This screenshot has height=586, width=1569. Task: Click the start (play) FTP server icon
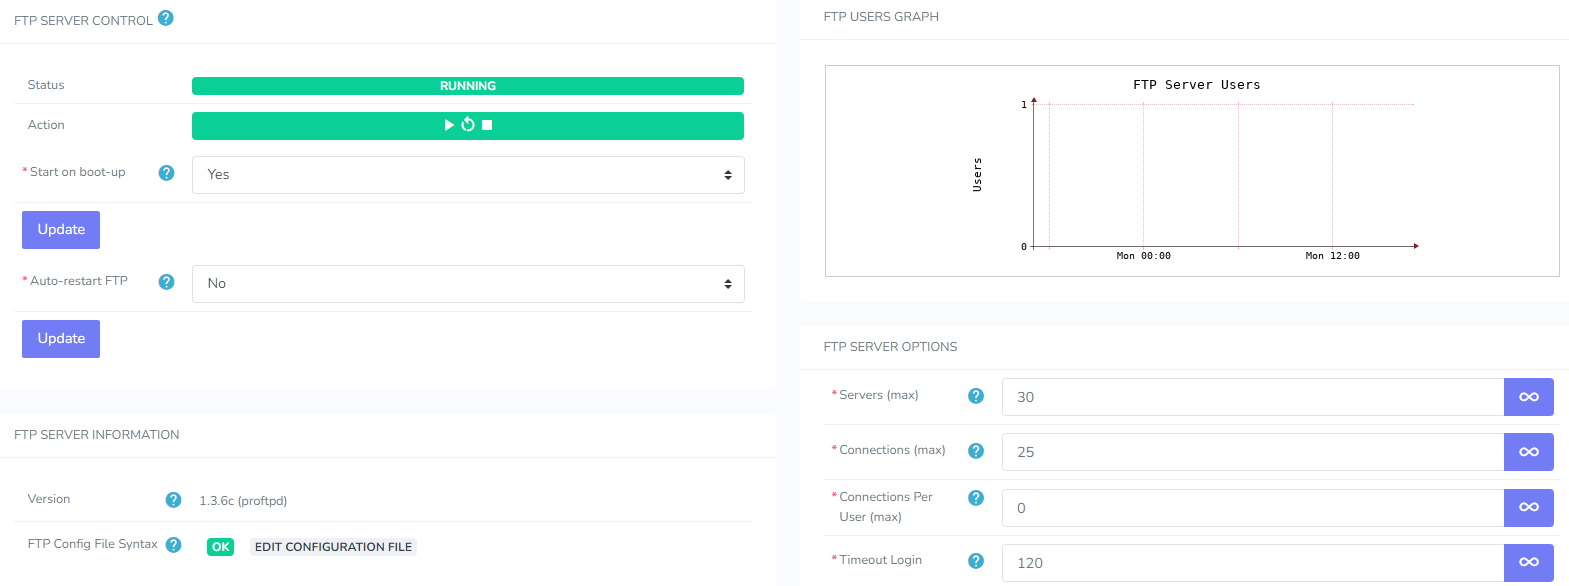pos(449,125)
